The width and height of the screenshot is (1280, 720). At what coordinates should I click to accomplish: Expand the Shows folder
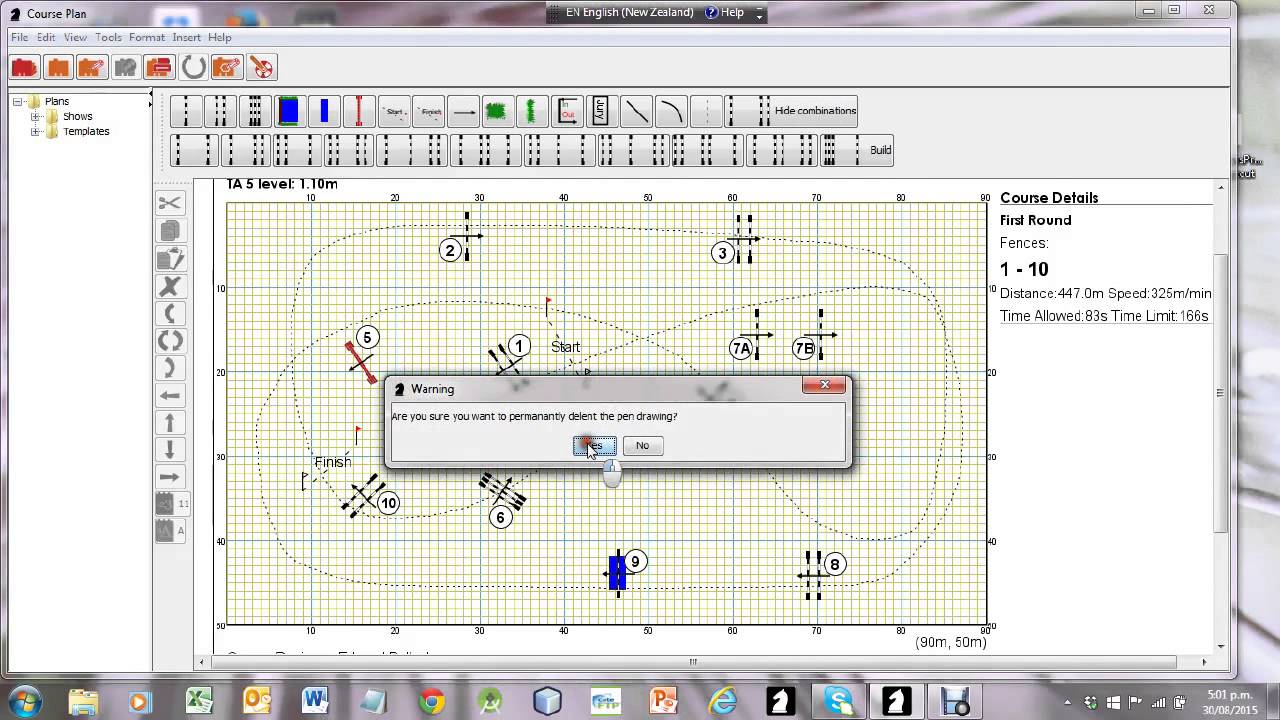pos(36,117)
